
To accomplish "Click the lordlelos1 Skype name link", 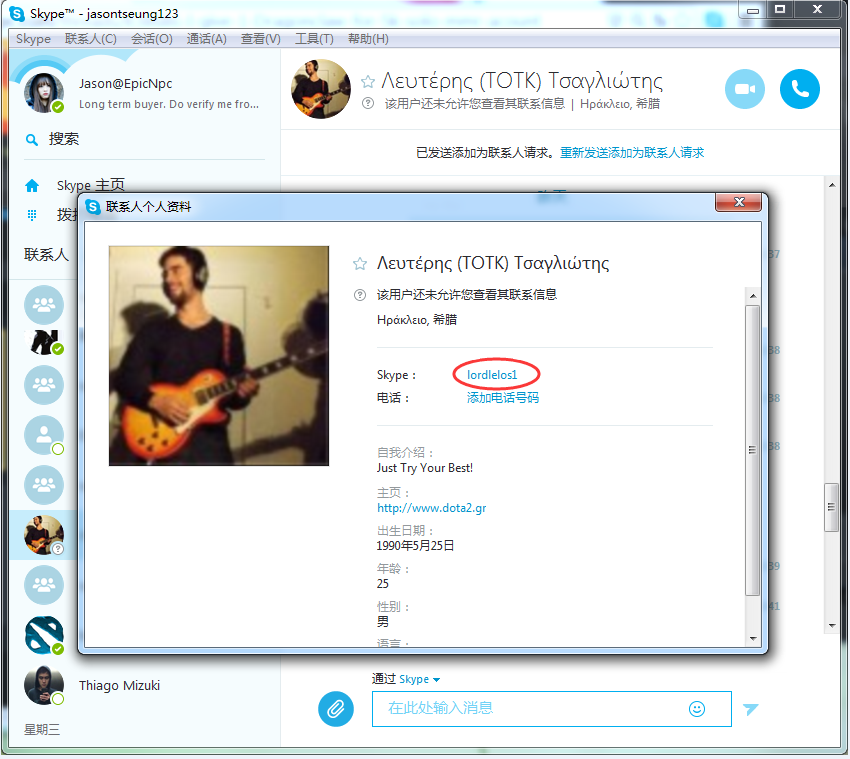I will pos(492,375).
